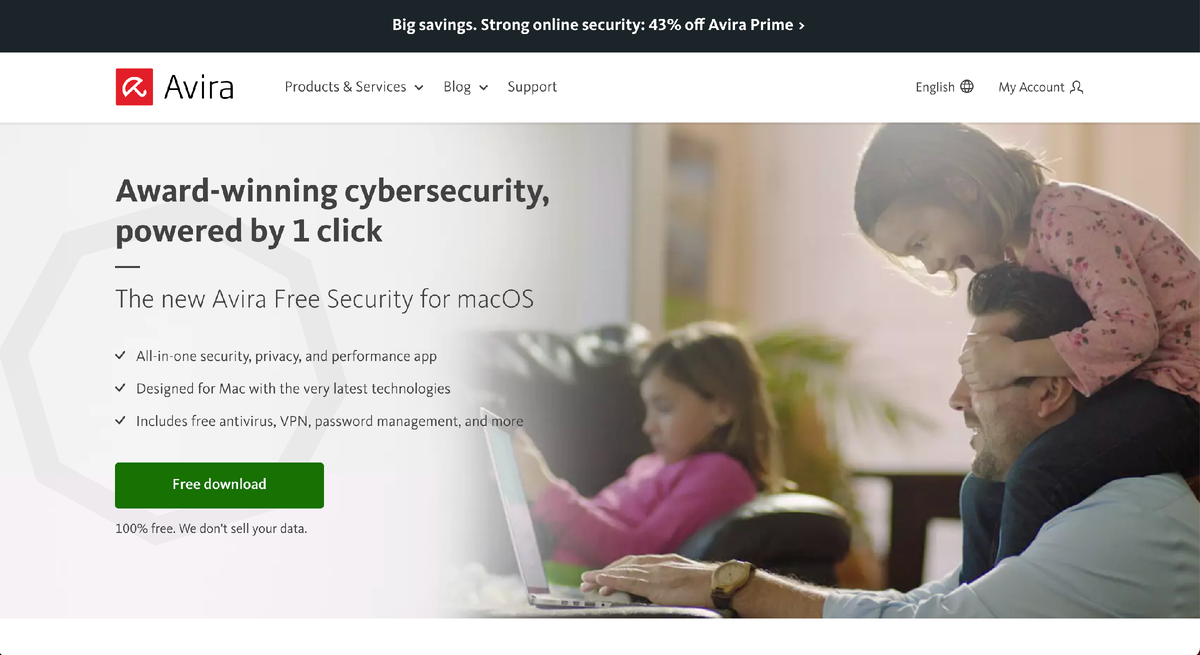Expand the Blog dropdown chevron
This screenshot has height=655, width=1200.
pos(483,88)
